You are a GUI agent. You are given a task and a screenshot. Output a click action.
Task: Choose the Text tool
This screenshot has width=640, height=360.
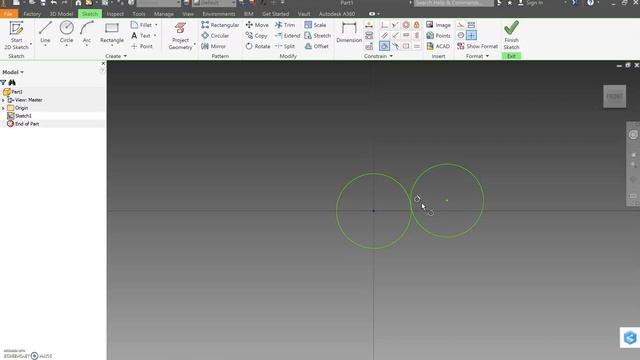(x=141, y=36)
